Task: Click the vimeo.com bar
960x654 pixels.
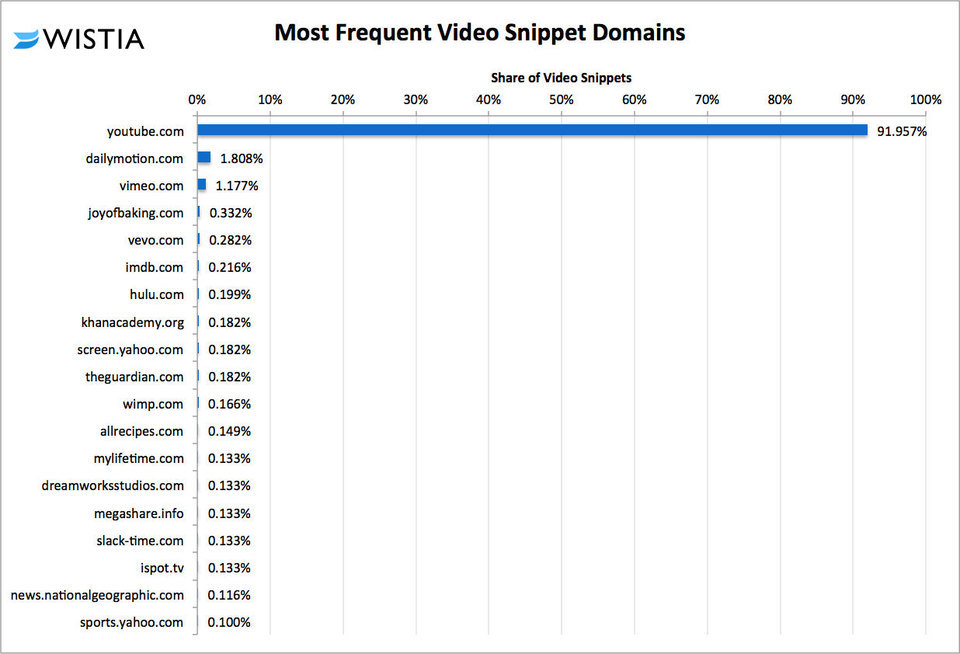Action: click(x=202, y=185)
